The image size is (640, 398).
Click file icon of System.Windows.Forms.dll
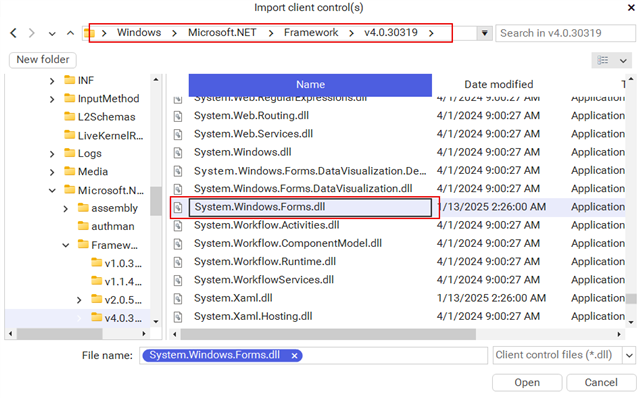click(178, 207)
